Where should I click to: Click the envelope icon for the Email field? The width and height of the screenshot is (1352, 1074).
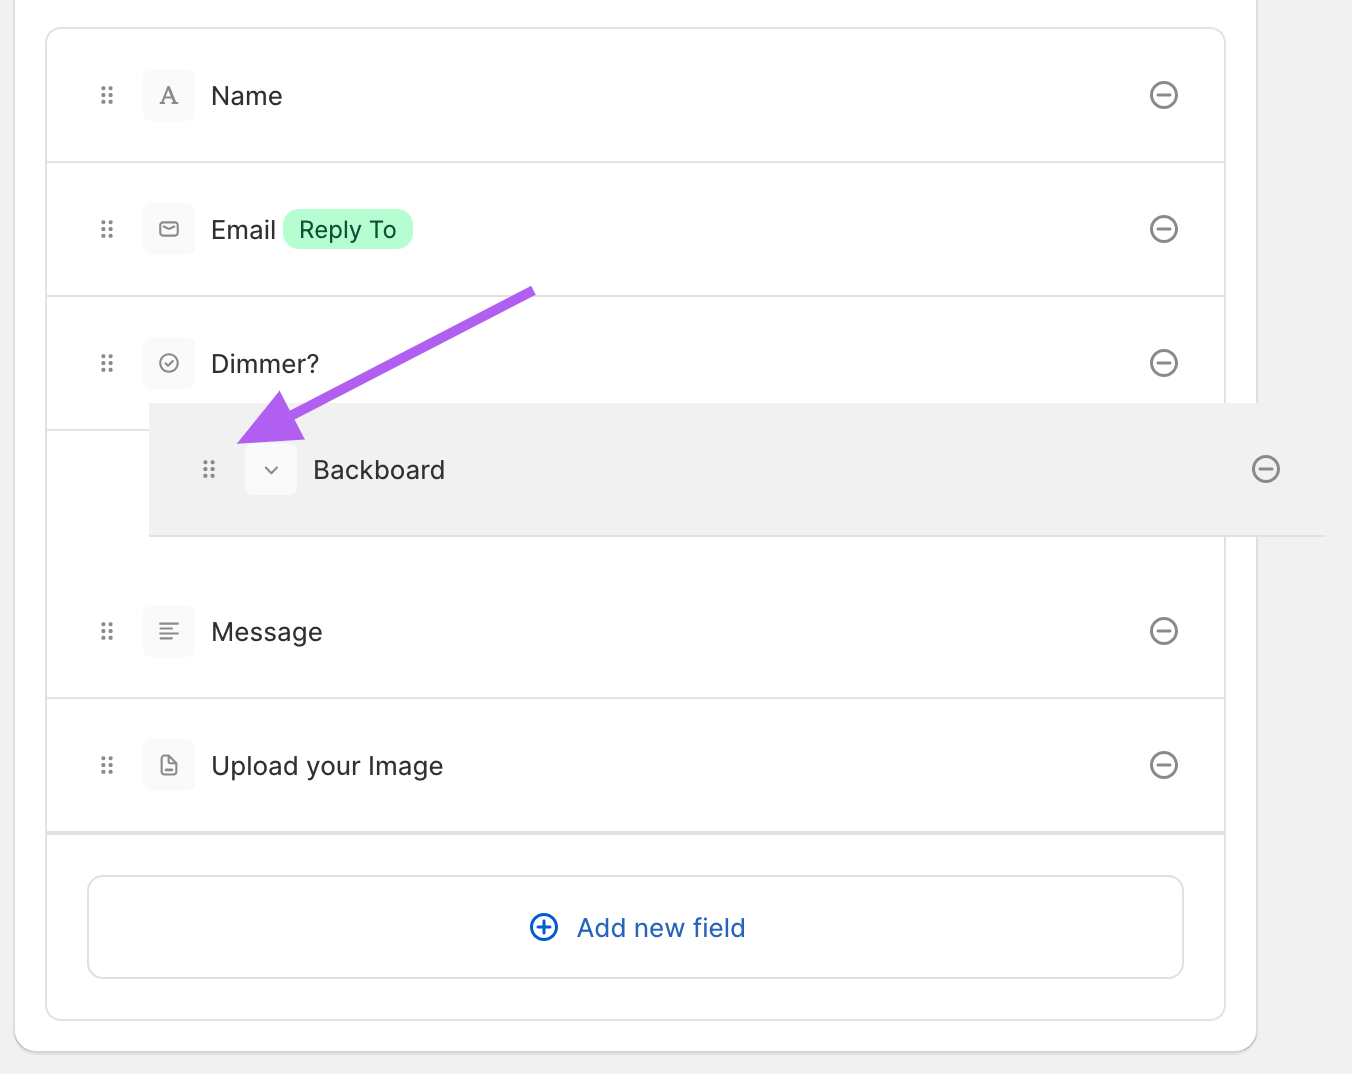coord(169,230)
